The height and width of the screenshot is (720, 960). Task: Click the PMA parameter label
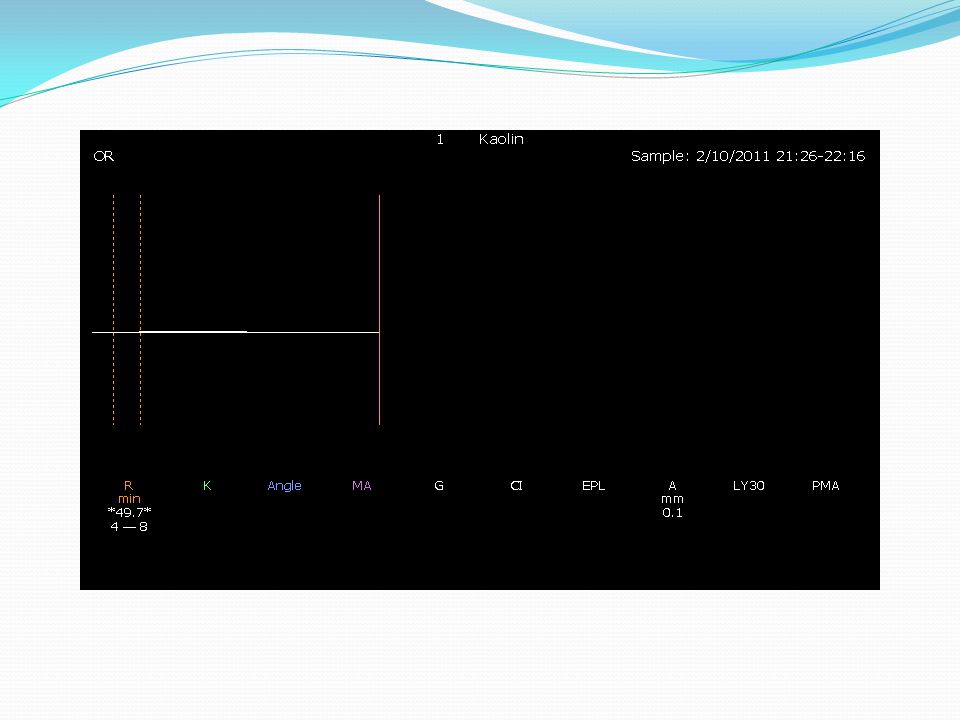(825, 486)
